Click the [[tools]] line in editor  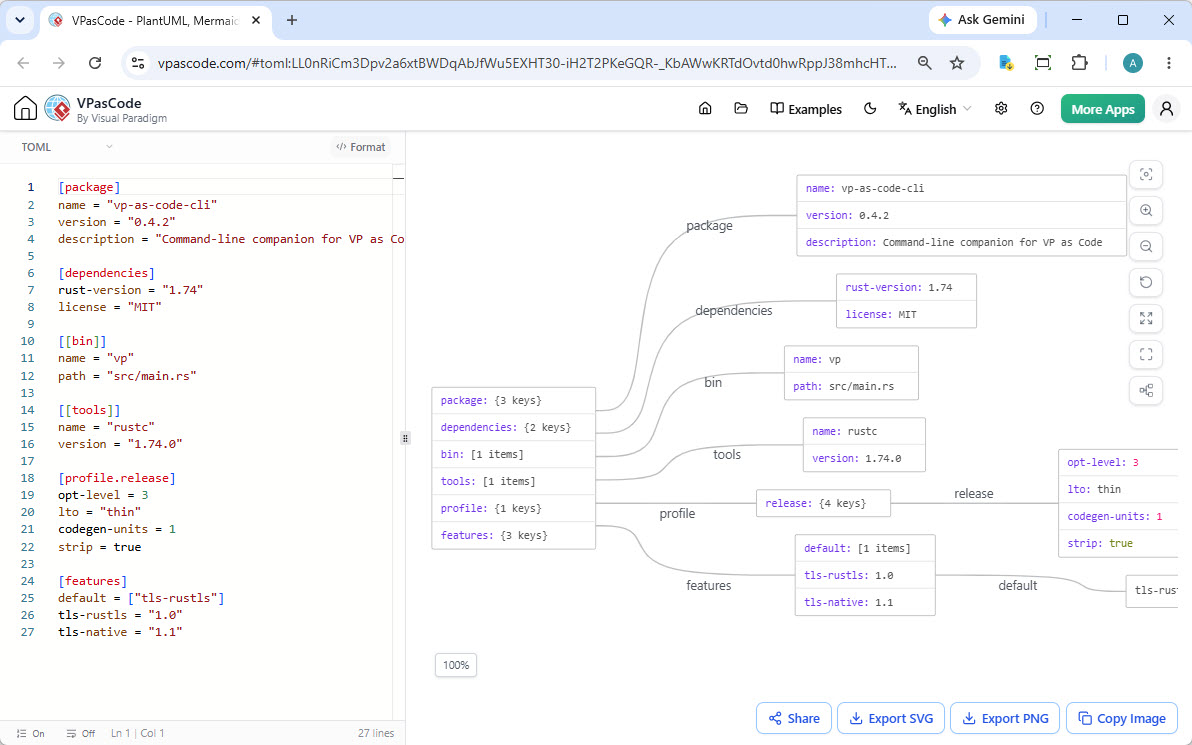point(89,410)
